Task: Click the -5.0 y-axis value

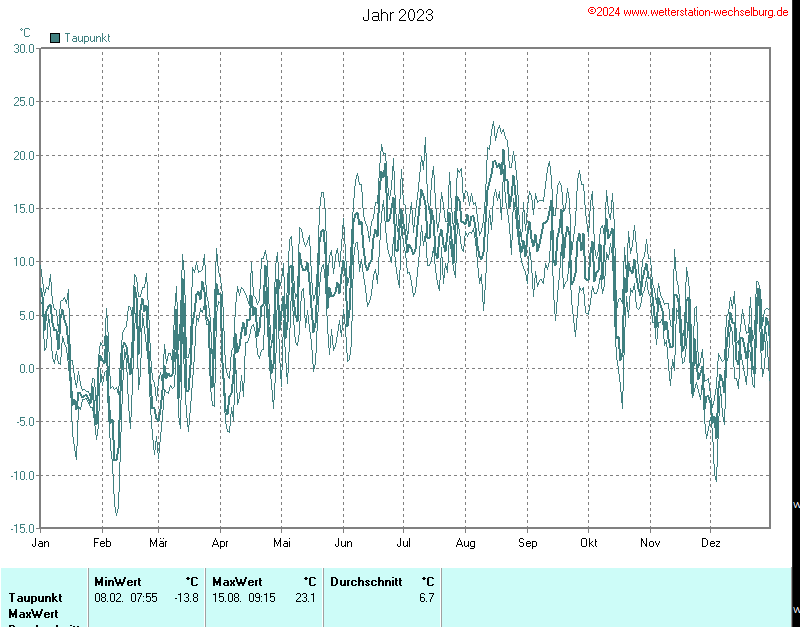Action: [25, 422]
